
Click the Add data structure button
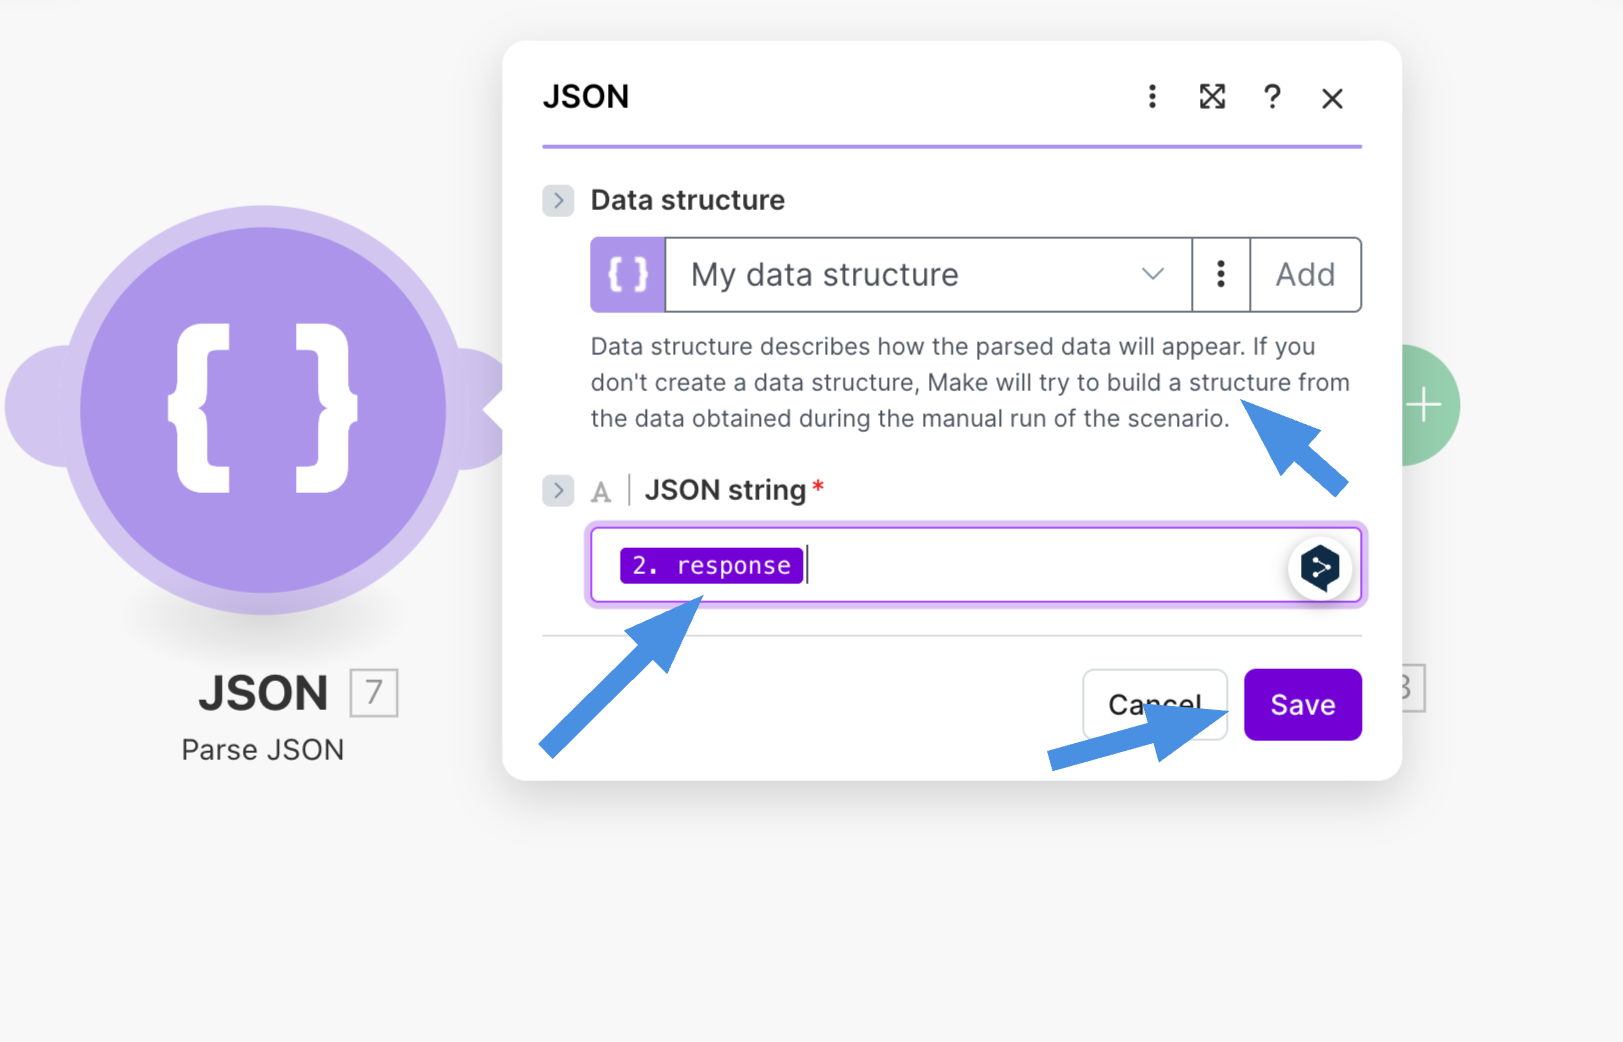(1305, 275)
